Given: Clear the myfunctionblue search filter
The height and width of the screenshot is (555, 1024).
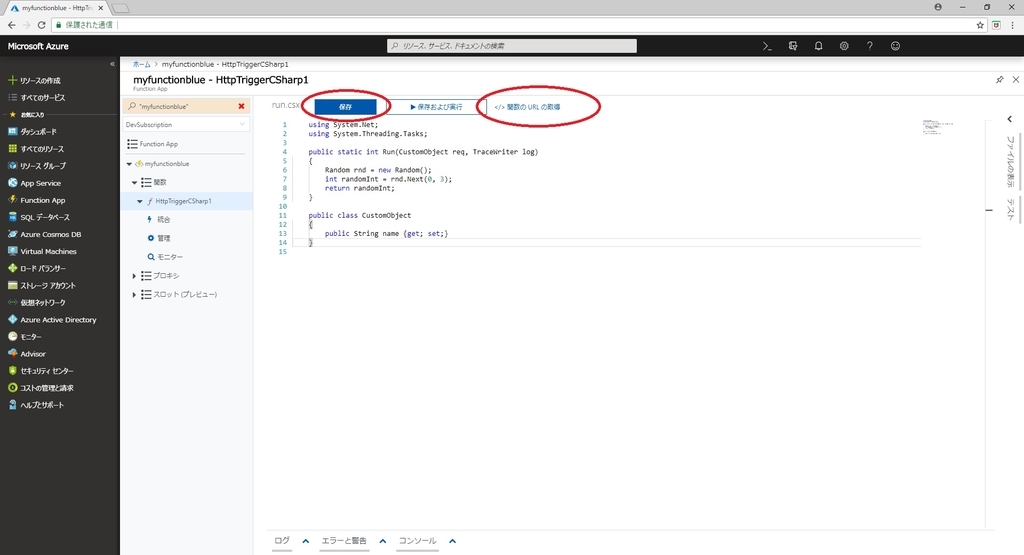Looking at the screenshot, I should click(x=242, y=106).
